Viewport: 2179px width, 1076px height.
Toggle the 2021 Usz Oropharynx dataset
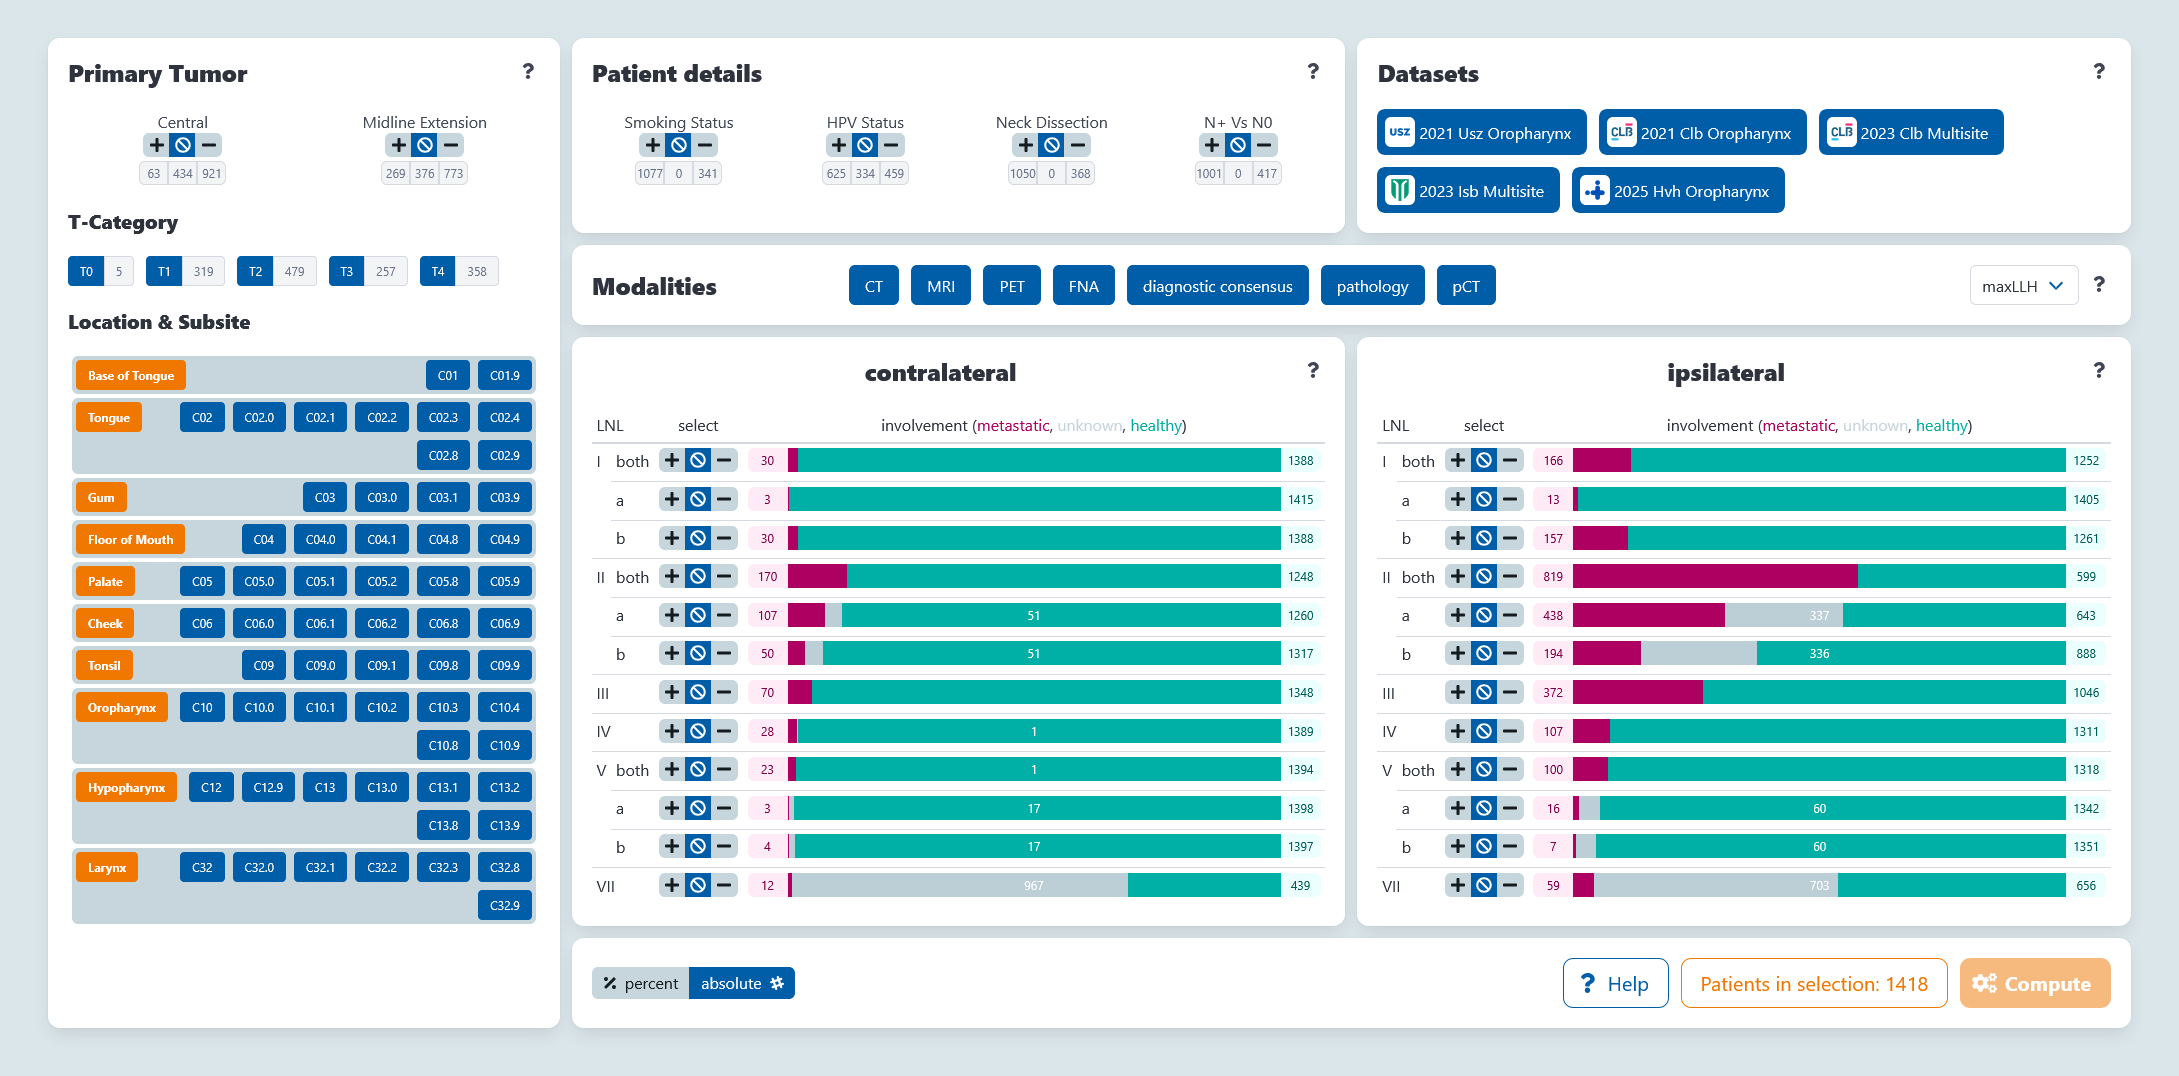point(1481,133)
